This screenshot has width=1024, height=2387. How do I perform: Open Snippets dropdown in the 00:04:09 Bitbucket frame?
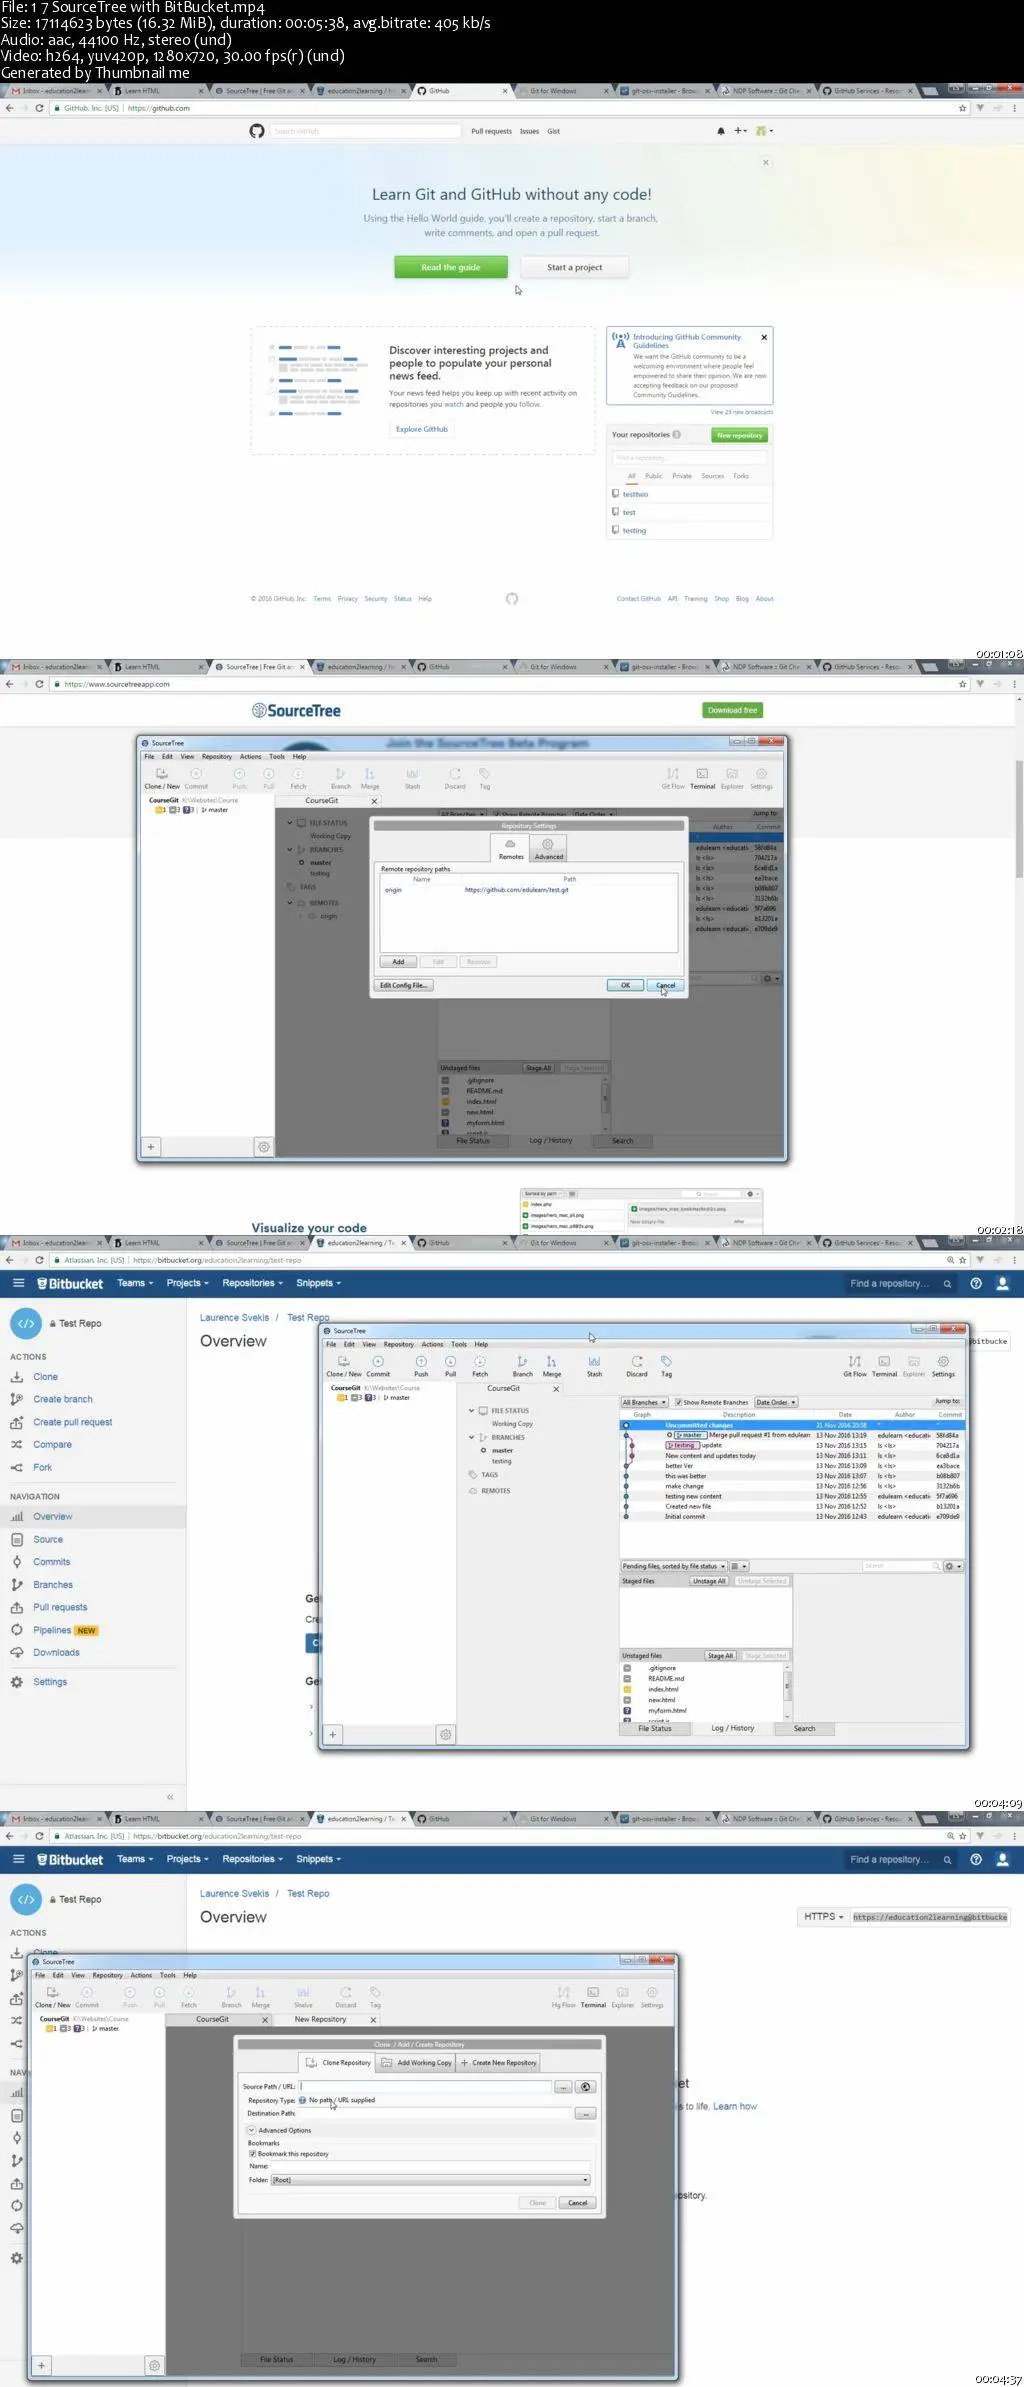pos(318,1283)
